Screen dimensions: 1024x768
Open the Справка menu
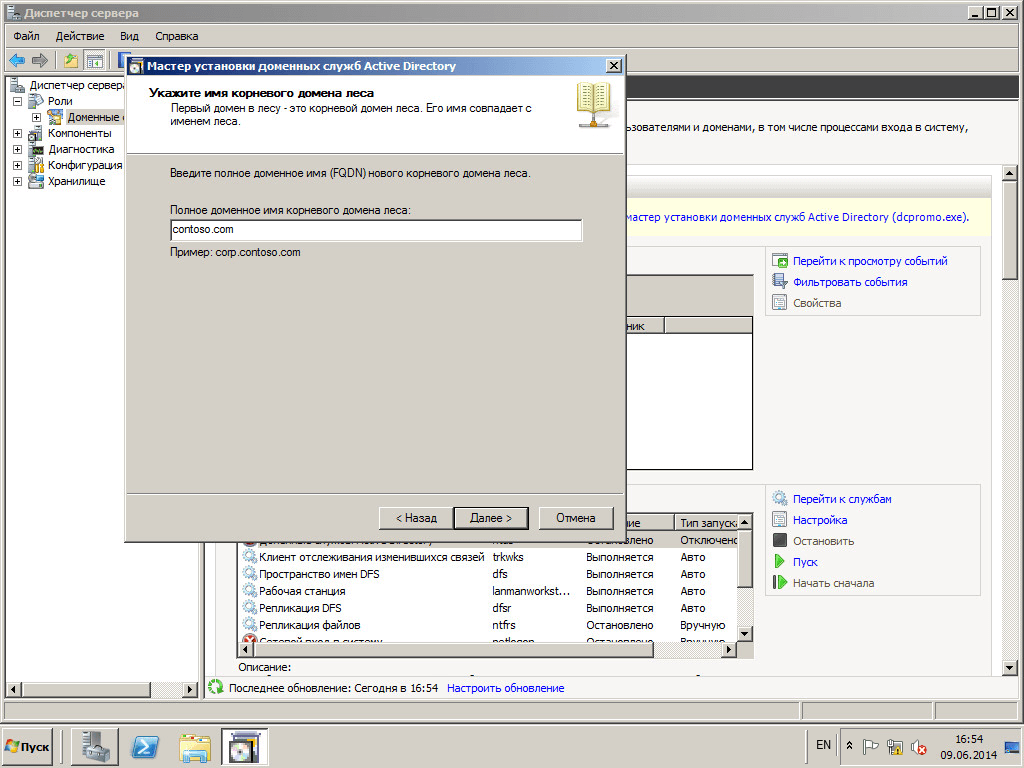tap(176, 36)
